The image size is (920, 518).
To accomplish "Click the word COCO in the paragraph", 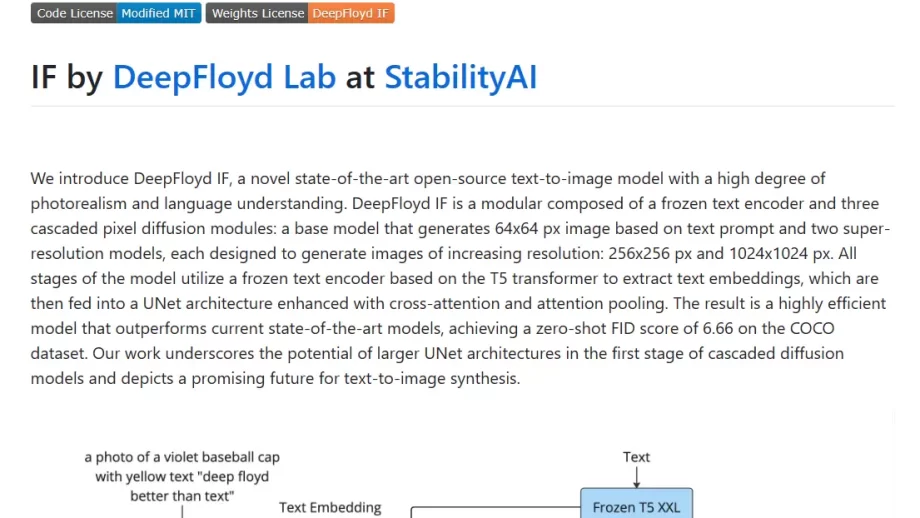I will (812, 329).
